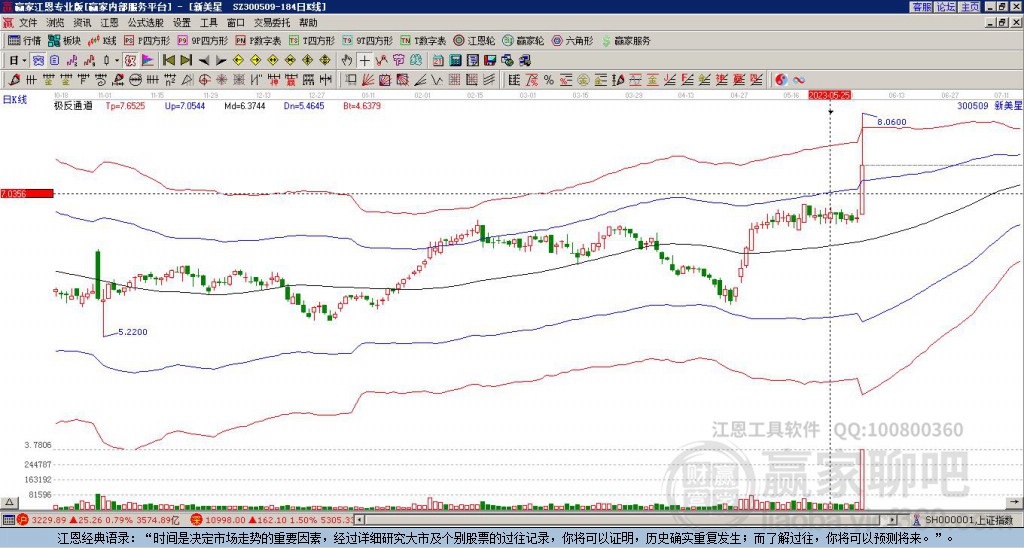Click the 日K线 chart label

pyautogui.click(x=15, y=100)
